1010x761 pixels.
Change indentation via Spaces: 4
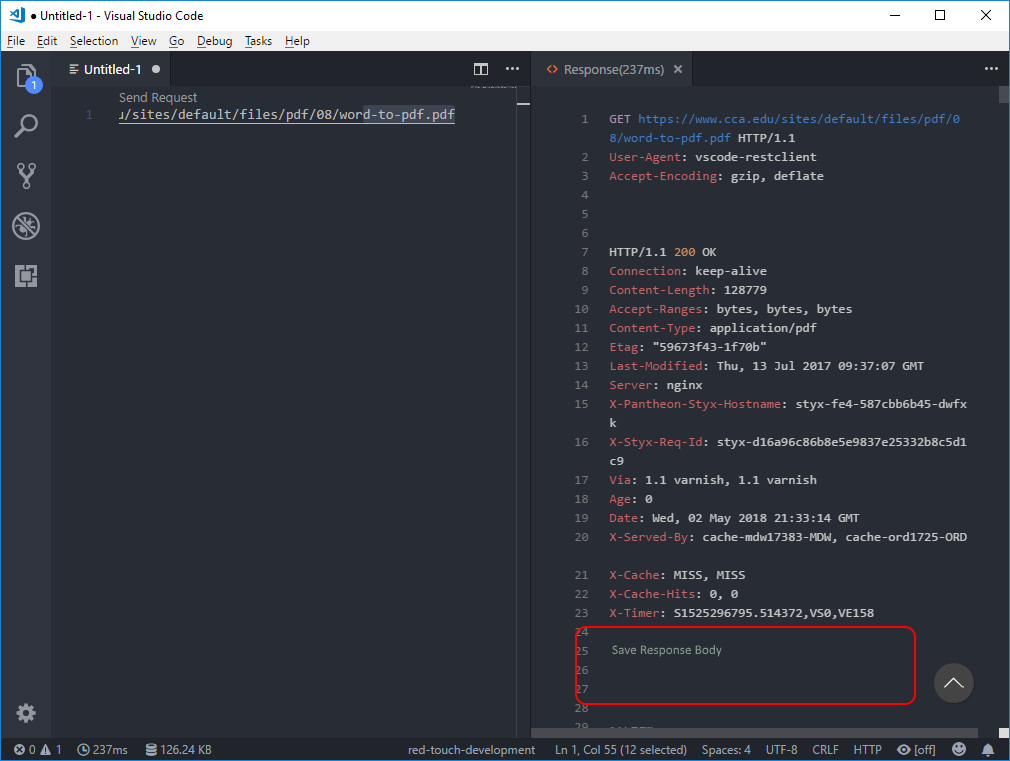click(x=726, y=749)
